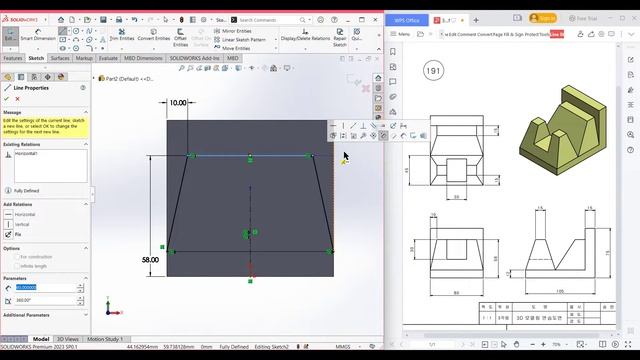
Task: Click the SOLIDWORKS task pane Home icon
Action: pos(378,78)
